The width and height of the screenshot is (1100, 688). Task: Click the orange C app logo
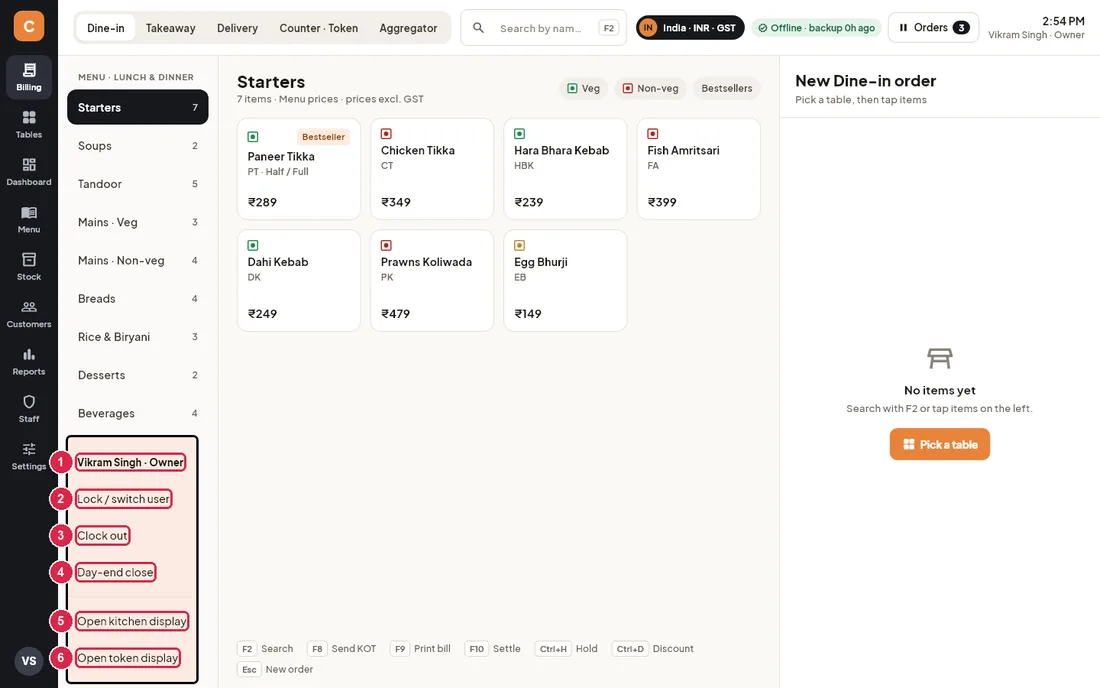coord(29,27)
